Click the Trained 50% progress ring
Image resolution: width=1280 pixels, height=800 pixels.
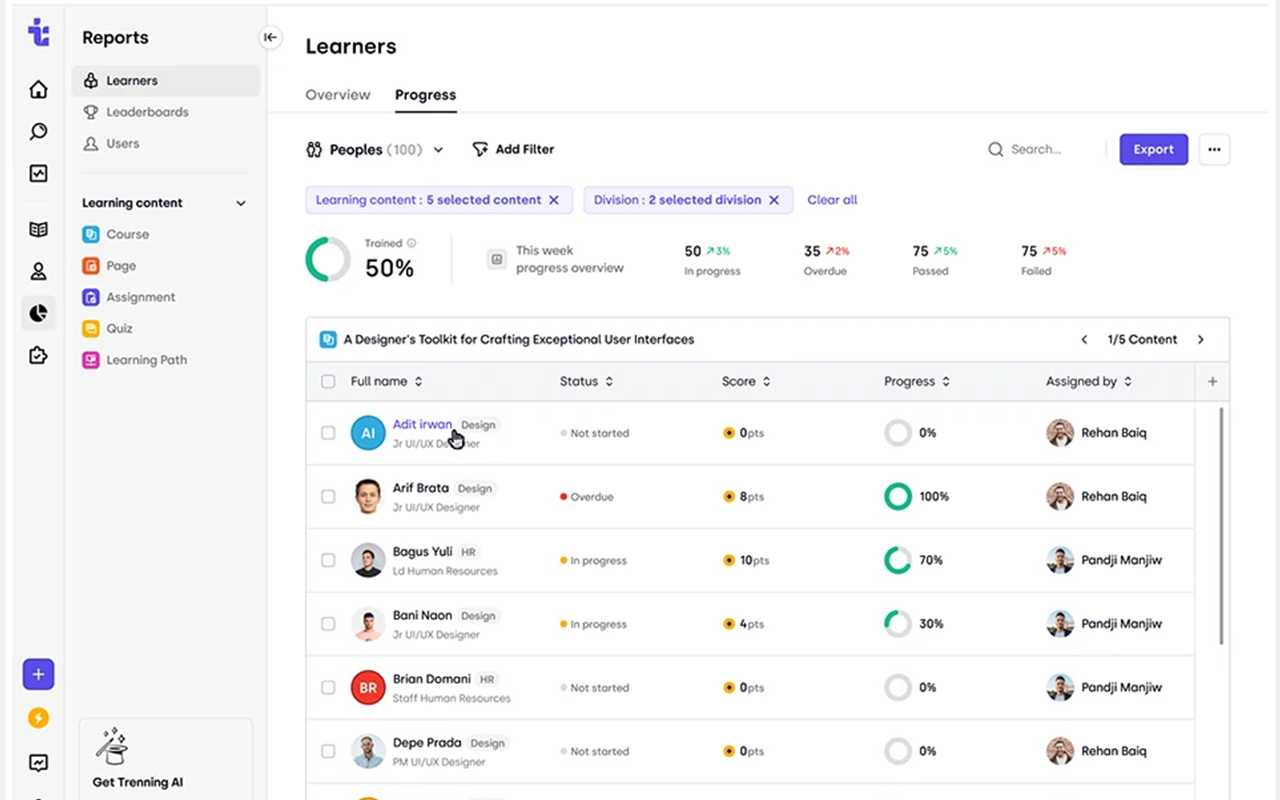point(327,260)
